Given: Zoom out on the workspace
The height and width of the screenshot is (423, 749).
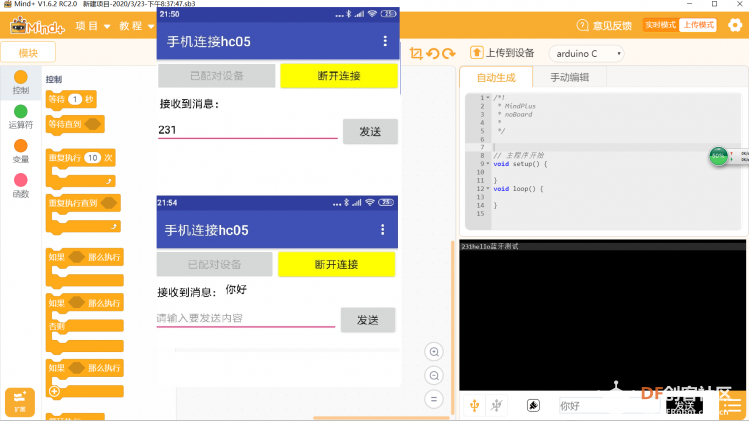Looking at the screenshot, I should (x=434, y=376).
